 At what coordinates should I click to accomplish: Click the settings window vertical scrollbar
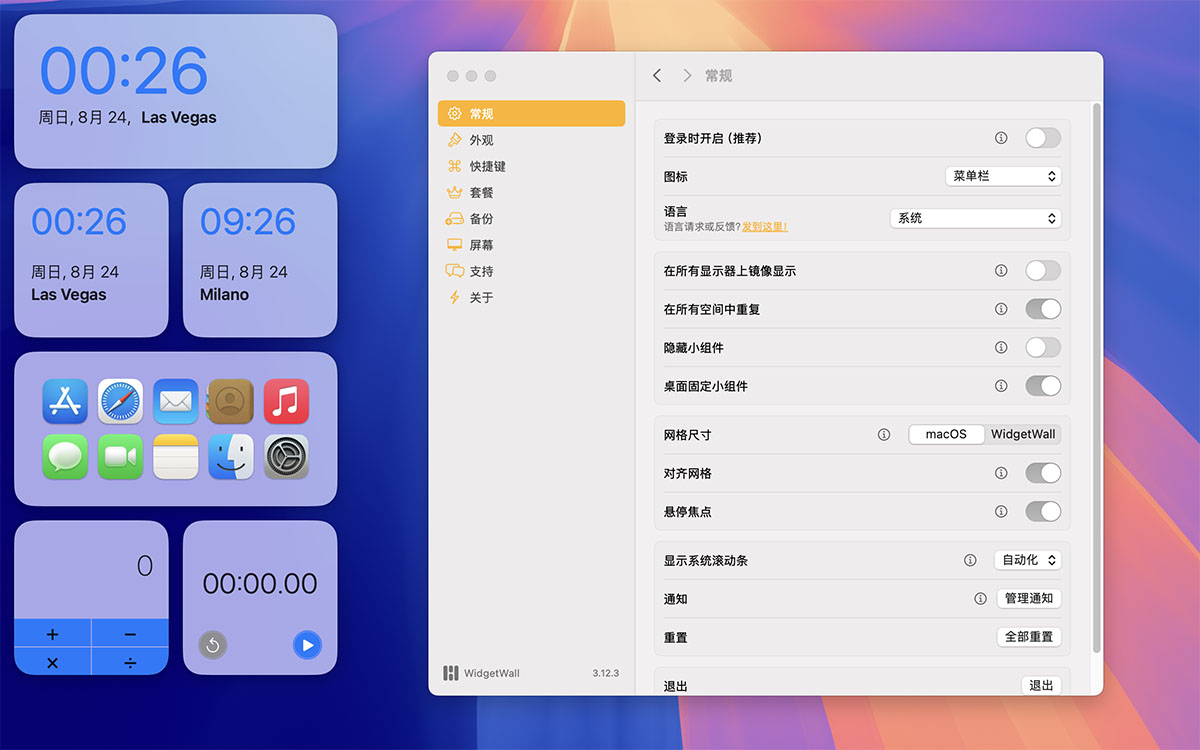[x=1096, y=378]
